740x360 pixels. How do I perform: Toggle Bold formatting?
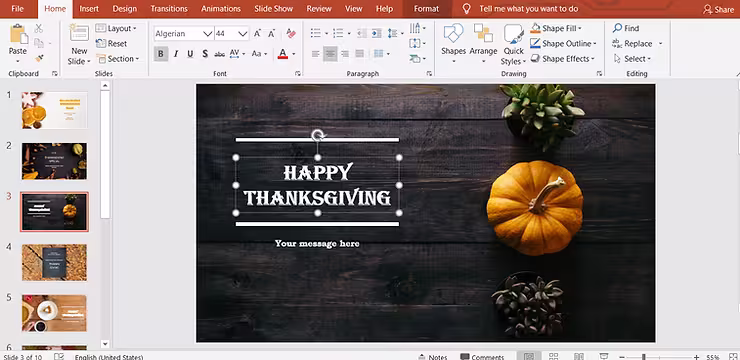coord(160,54)
